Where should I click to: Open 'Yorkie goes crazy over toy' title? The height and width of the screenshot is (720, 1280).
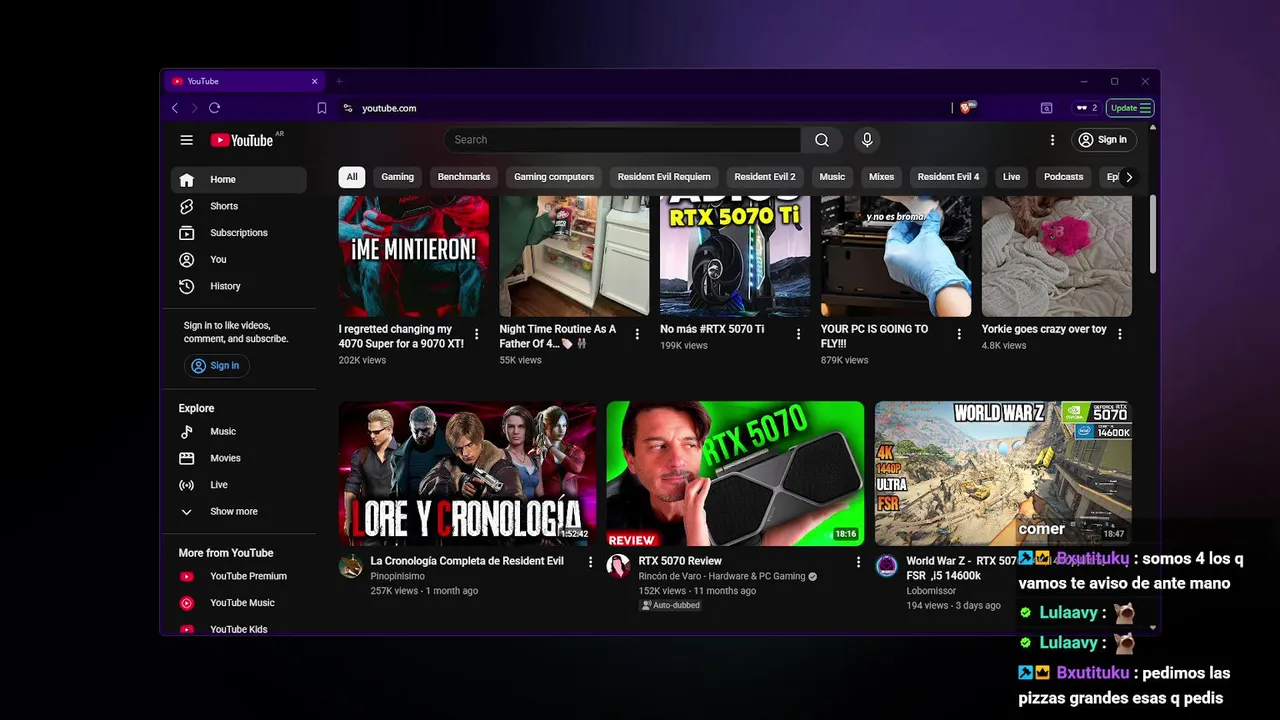(1044, 329)
